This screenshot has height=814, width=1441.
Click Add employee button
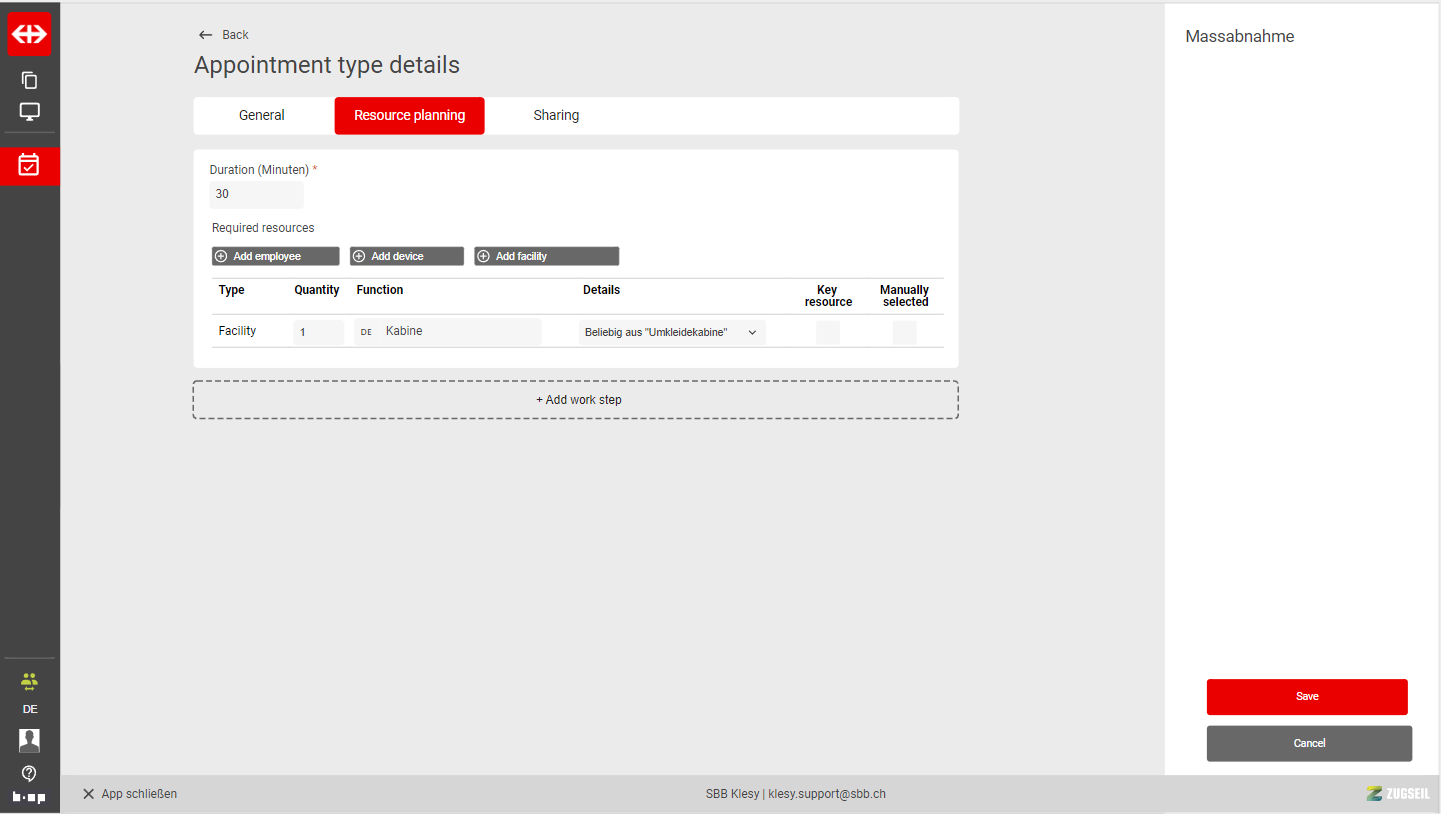276,257
